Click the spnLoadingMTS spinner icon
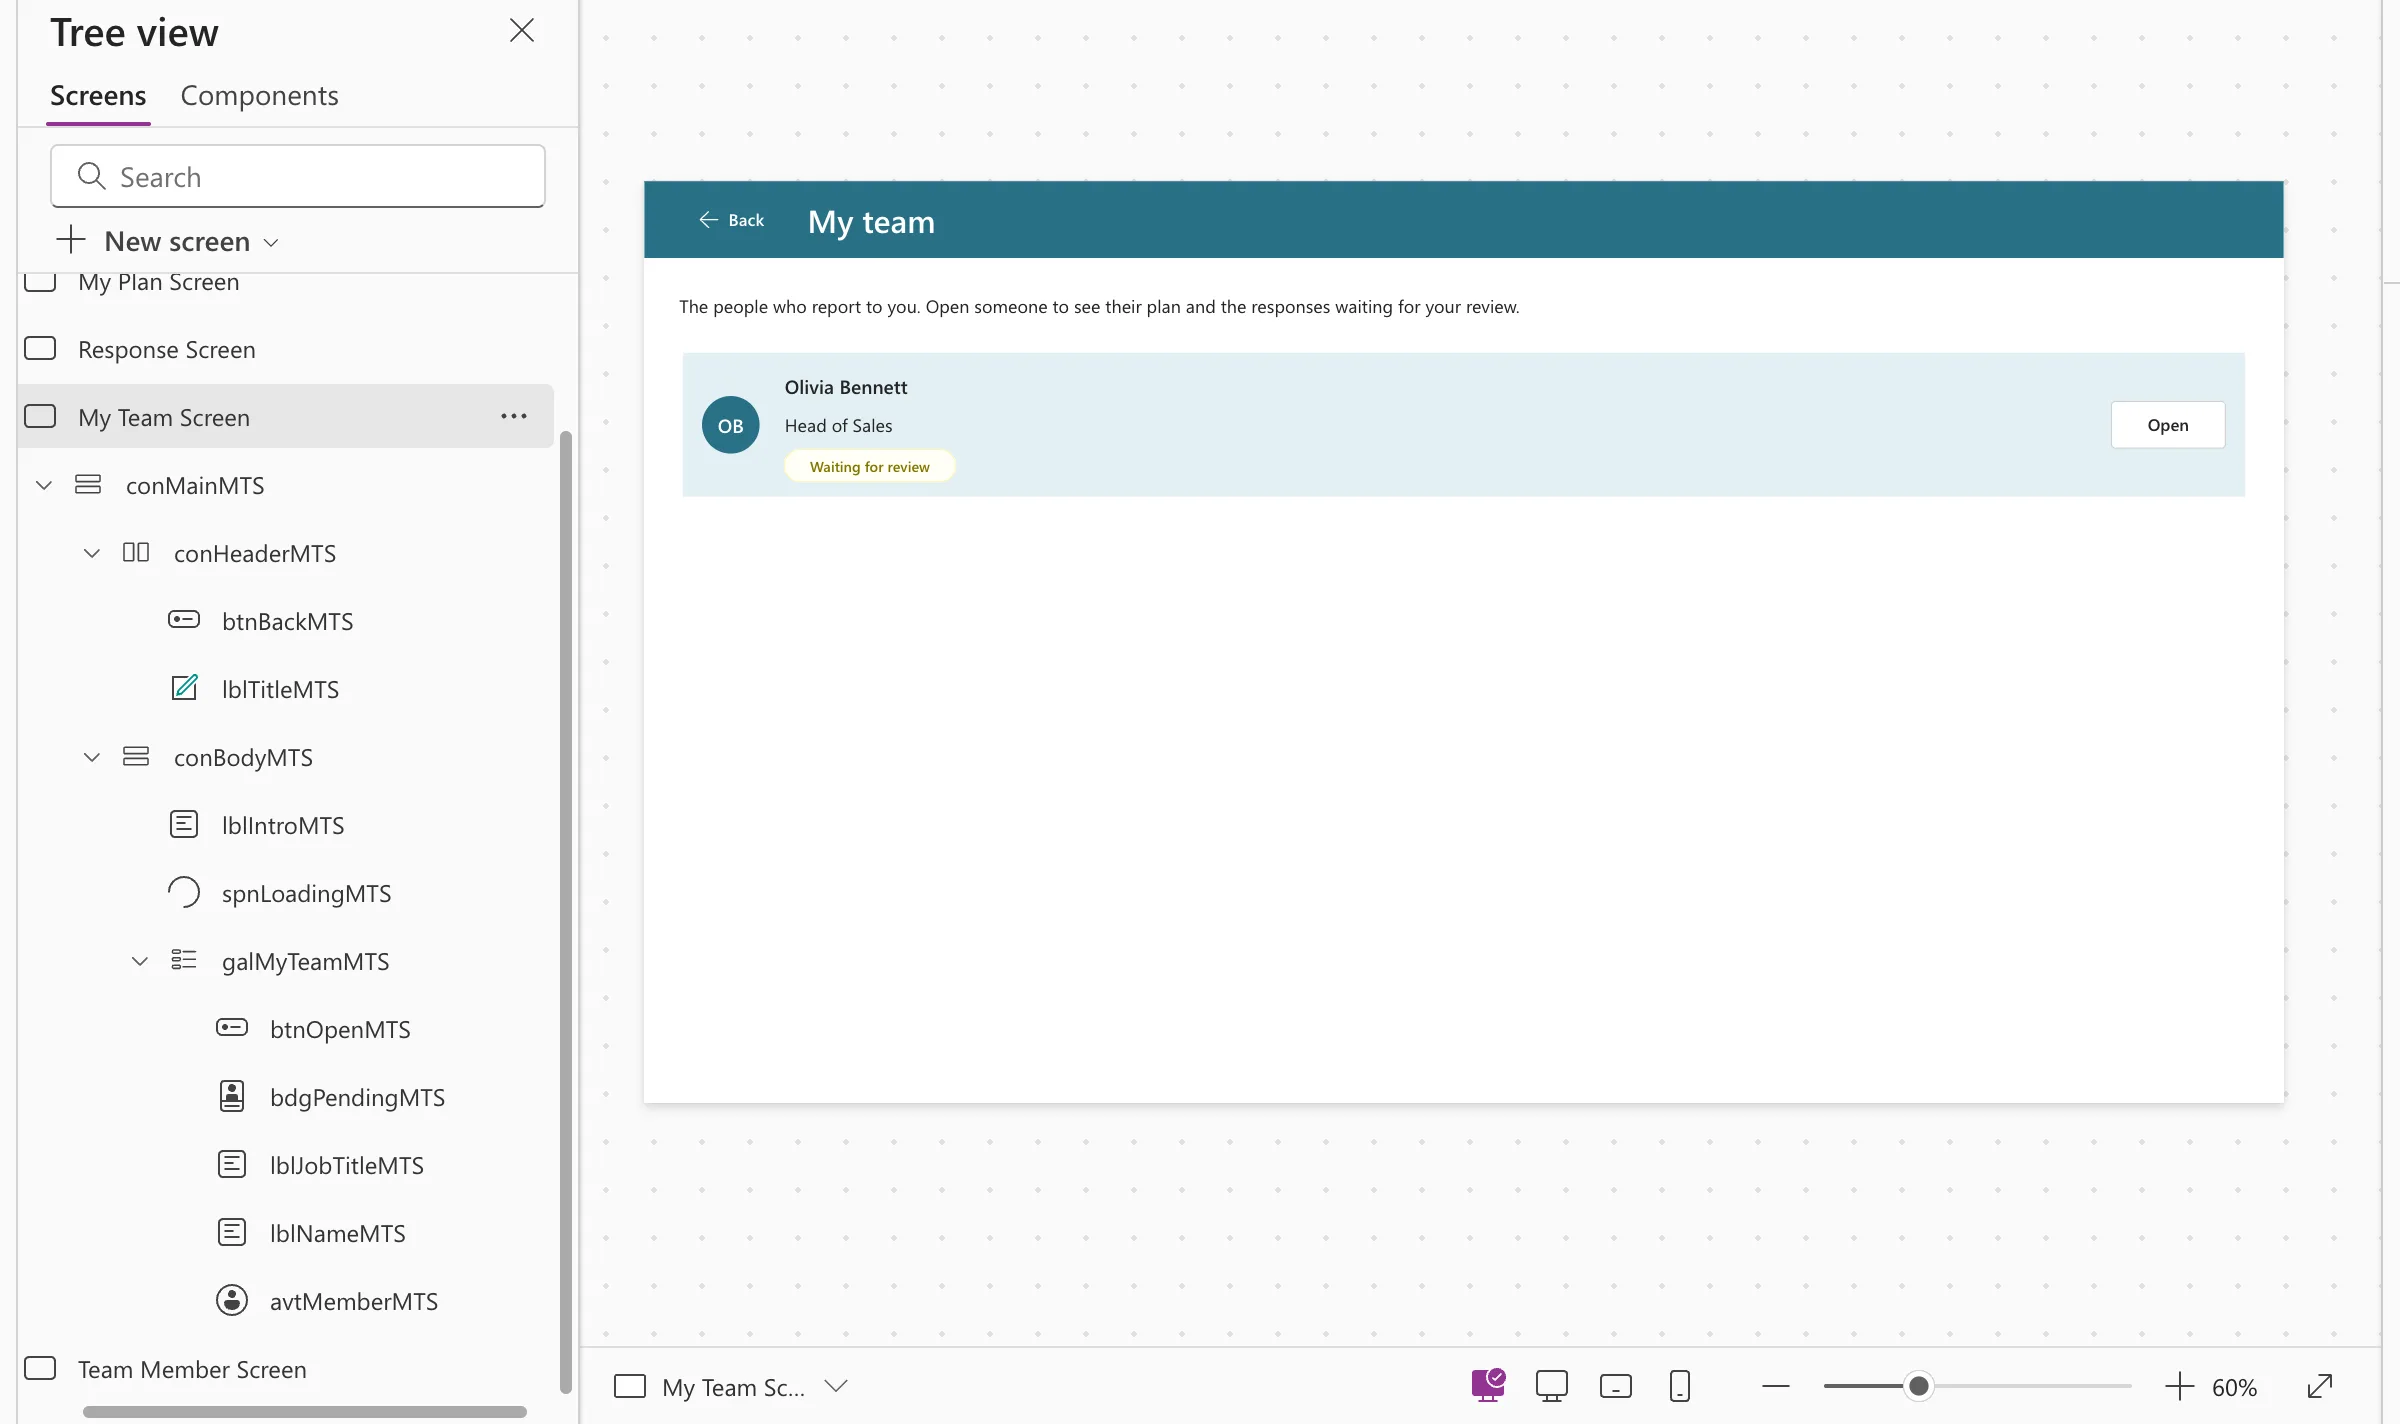The image size is (2400, 1424). click(x=184, y=892)
